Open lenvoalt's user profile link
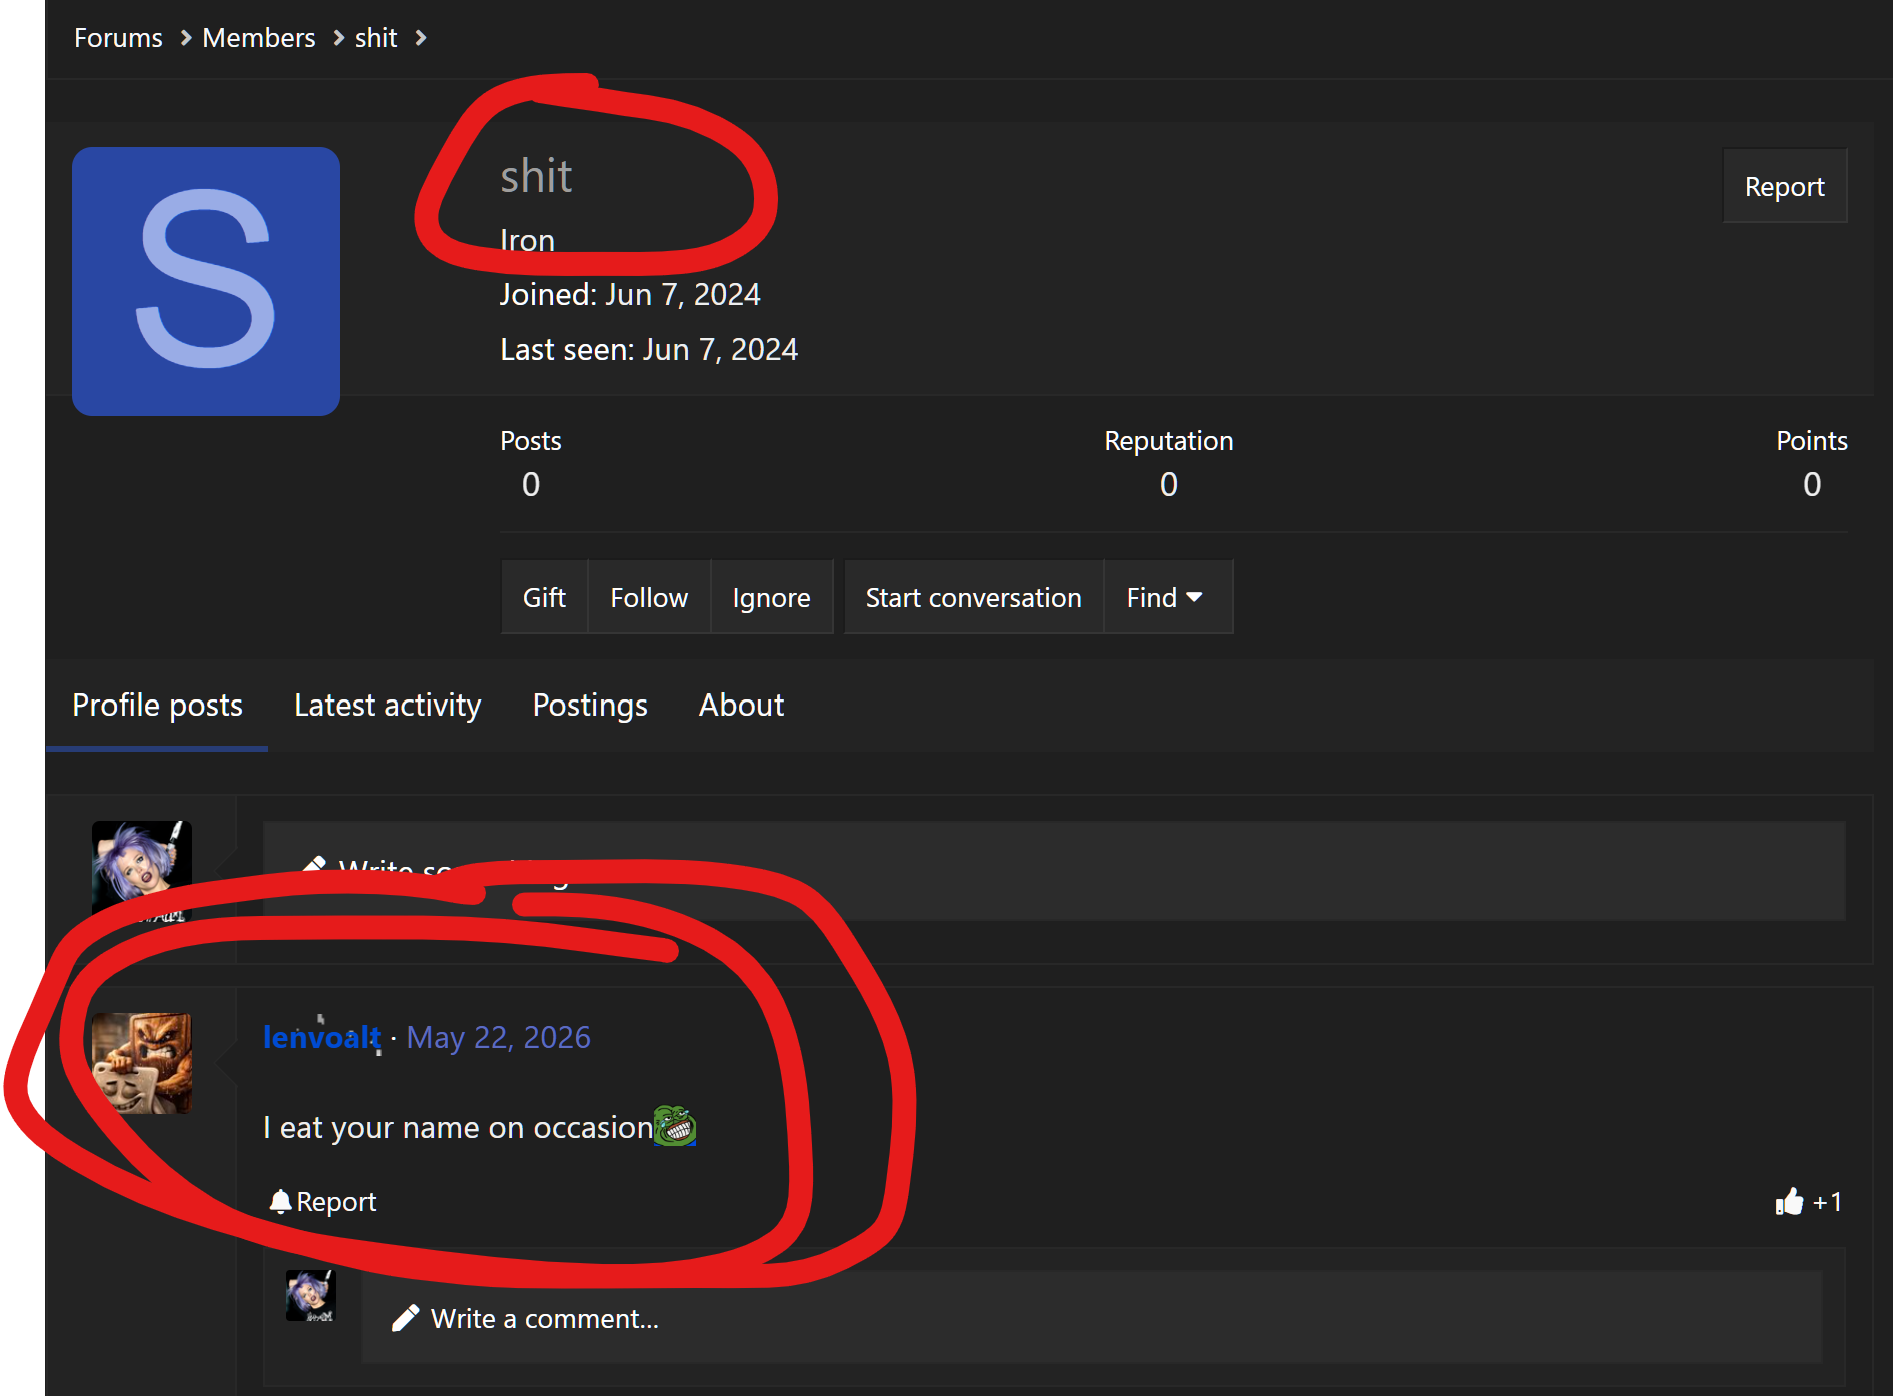Image resolution: width=1893 pixels, height=1396 pixels. [x=322, y=1037]
